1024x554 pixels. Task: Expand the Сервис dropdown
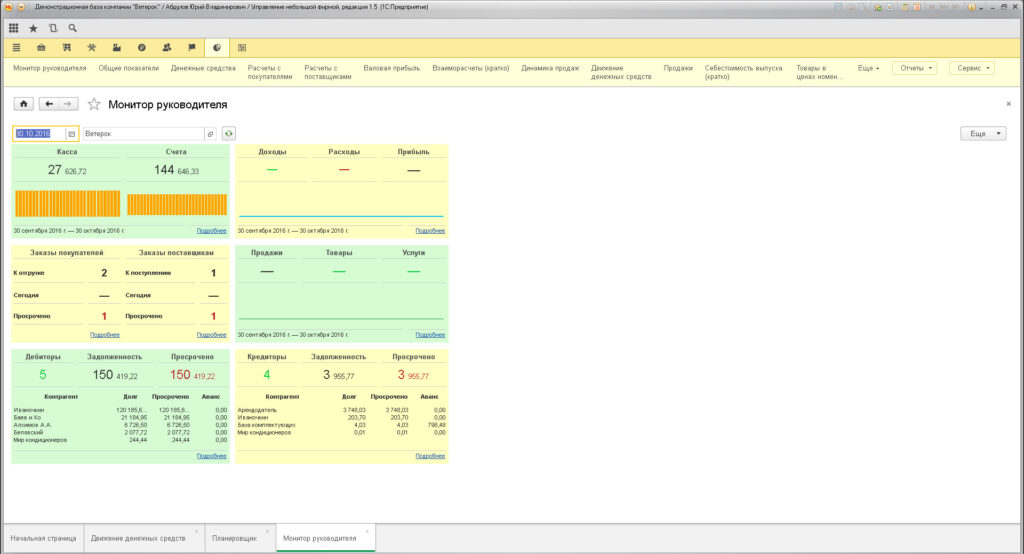[972, 68]
